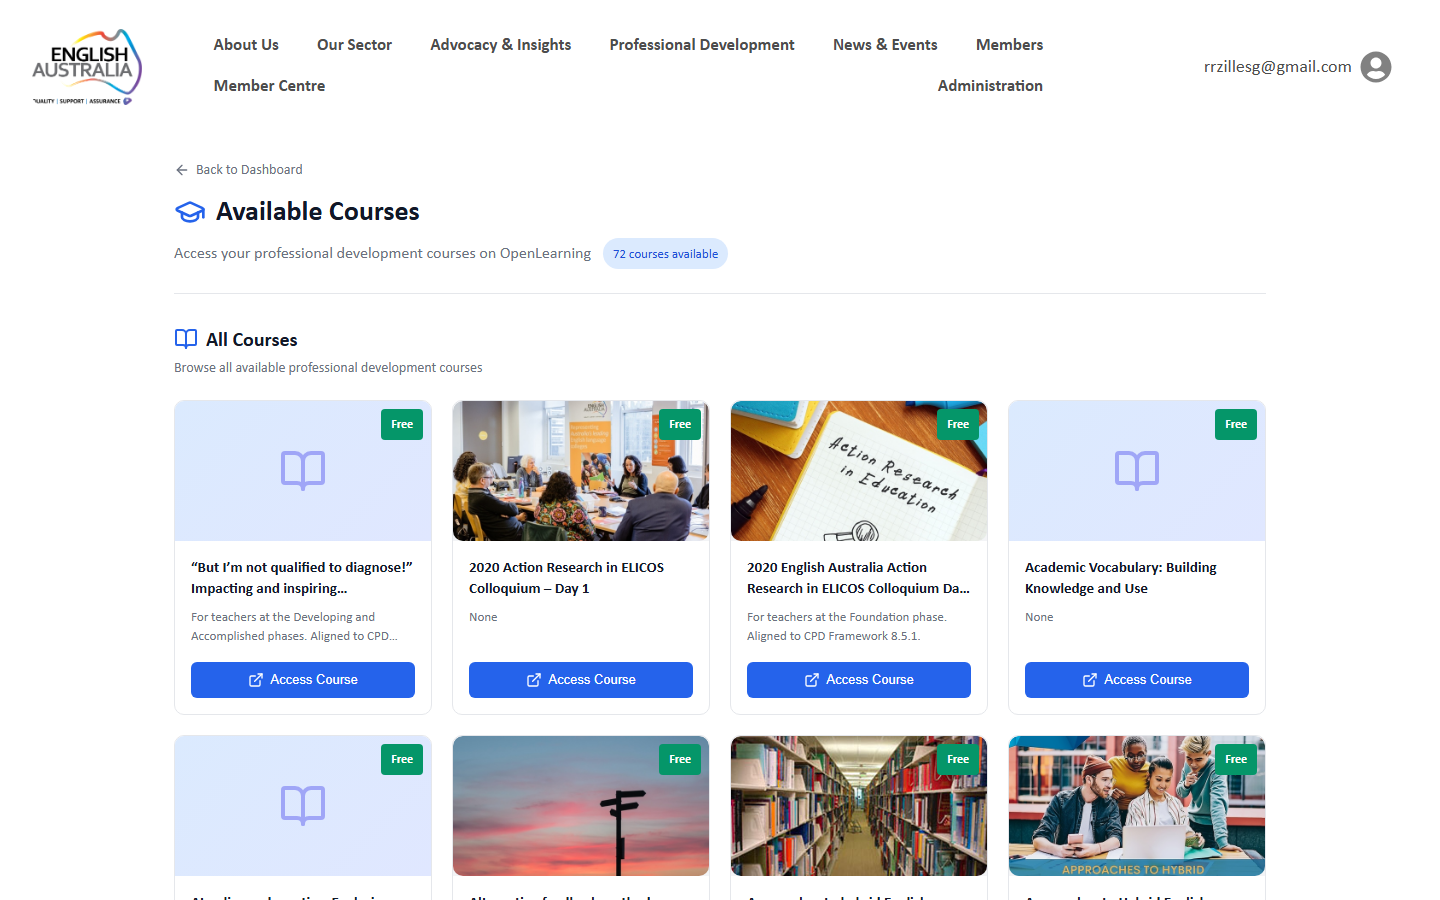
Task: Open the Action Research in Education notebook thumbnail
Action: [x=859, y=471]
